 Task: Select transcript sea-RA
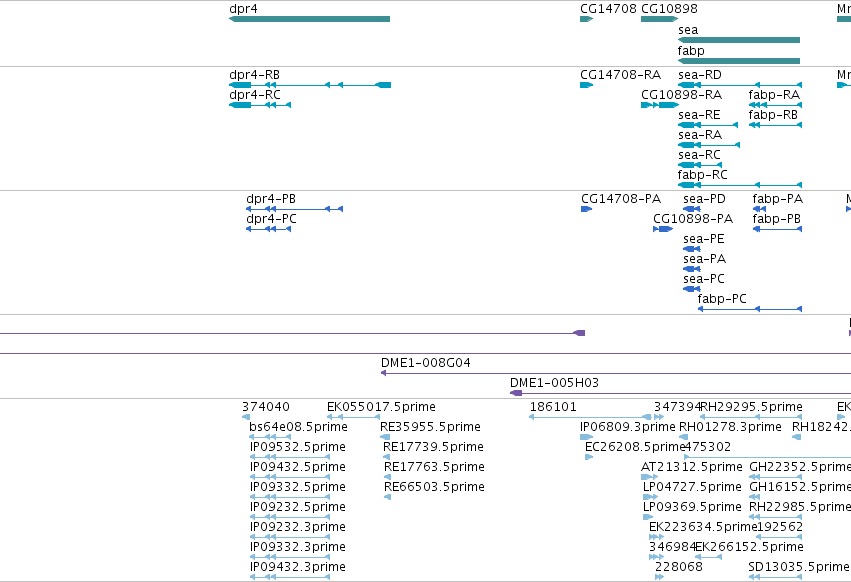coord(709,145)
